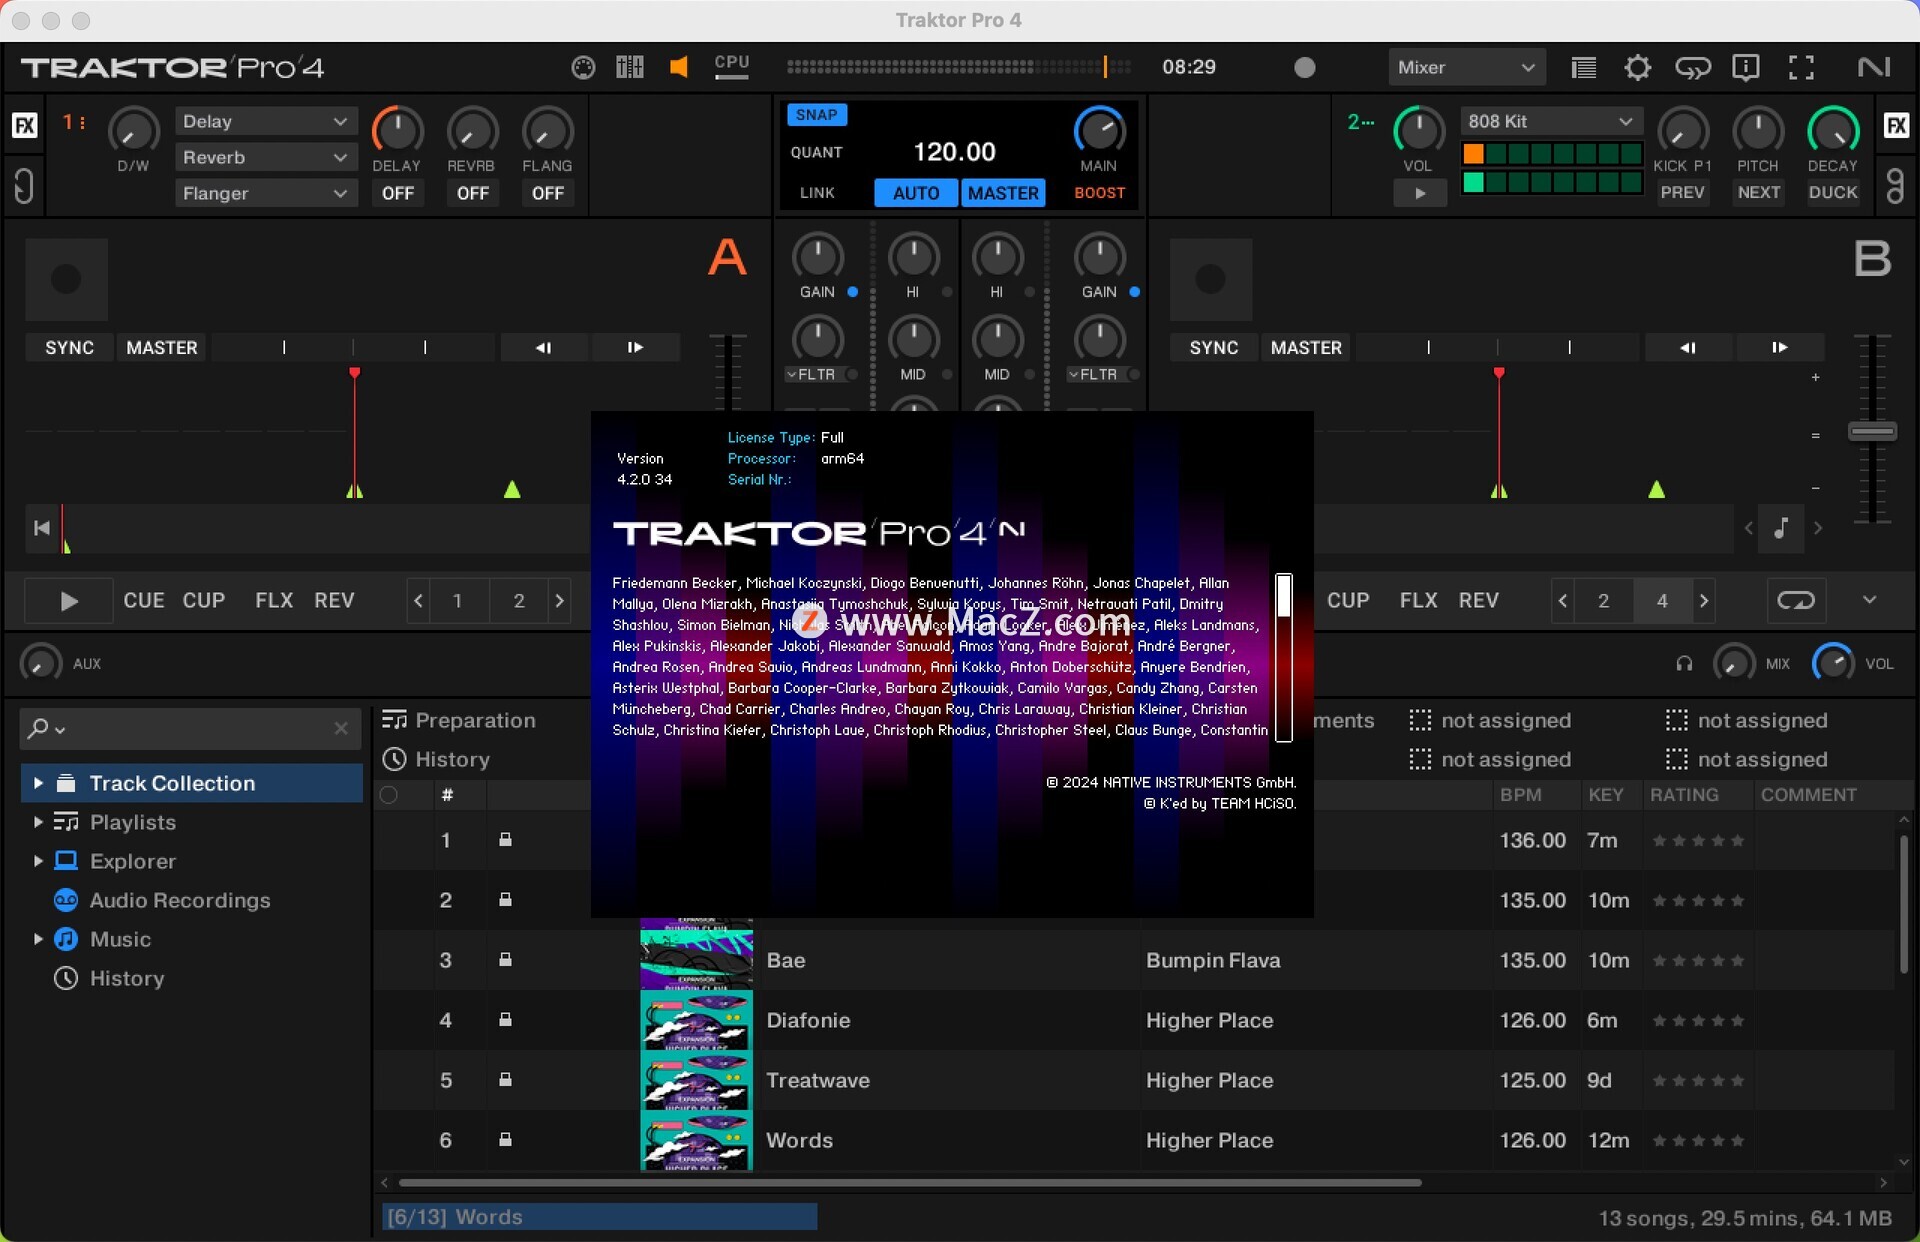Toggle the FLANG effect OFF button
The image size is (1920, 1242).
click(x=547, y=193)
